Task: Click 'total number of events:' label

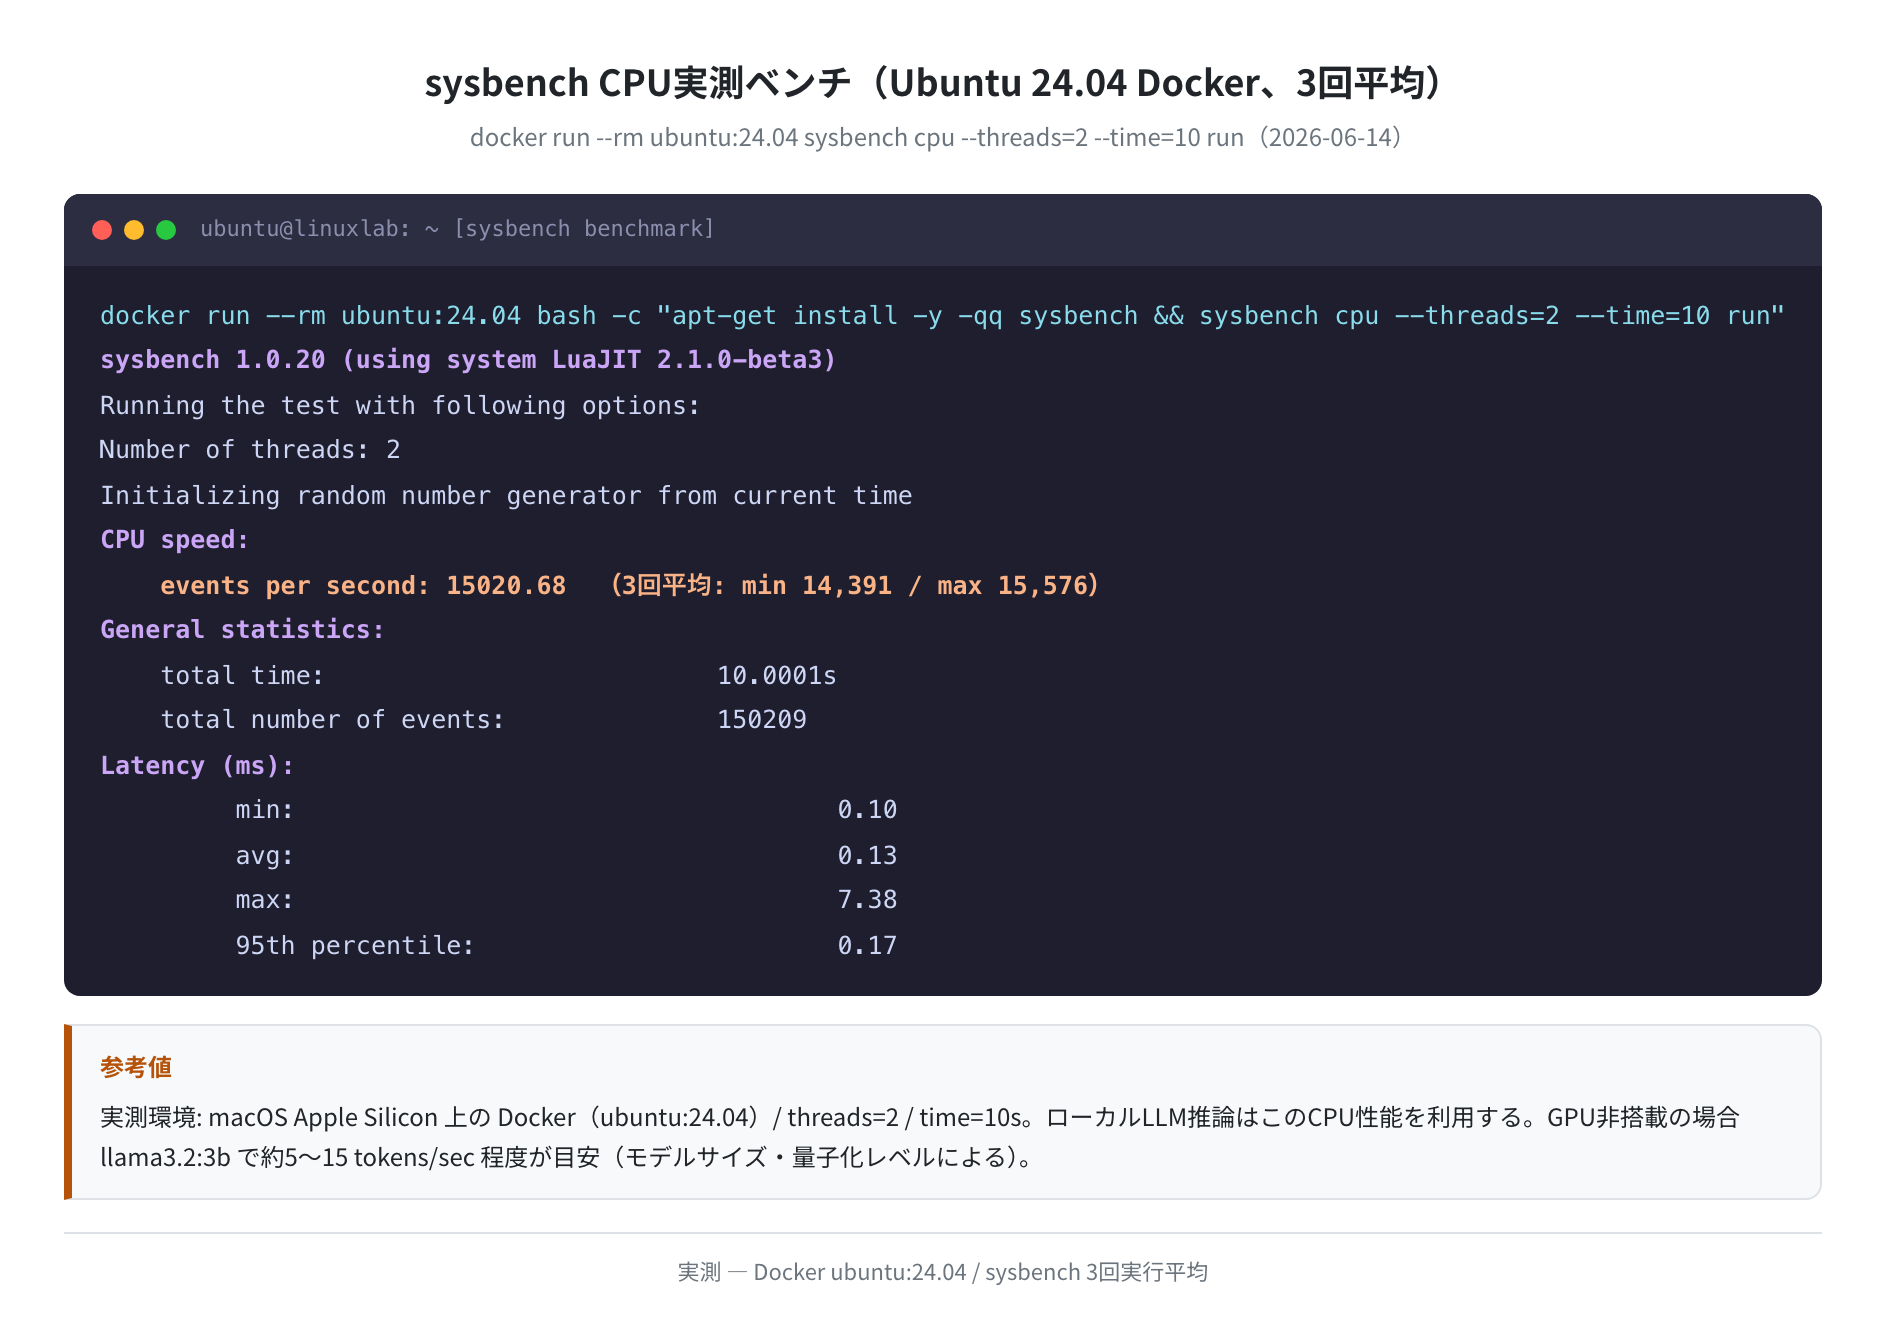Action: (333, 720)
